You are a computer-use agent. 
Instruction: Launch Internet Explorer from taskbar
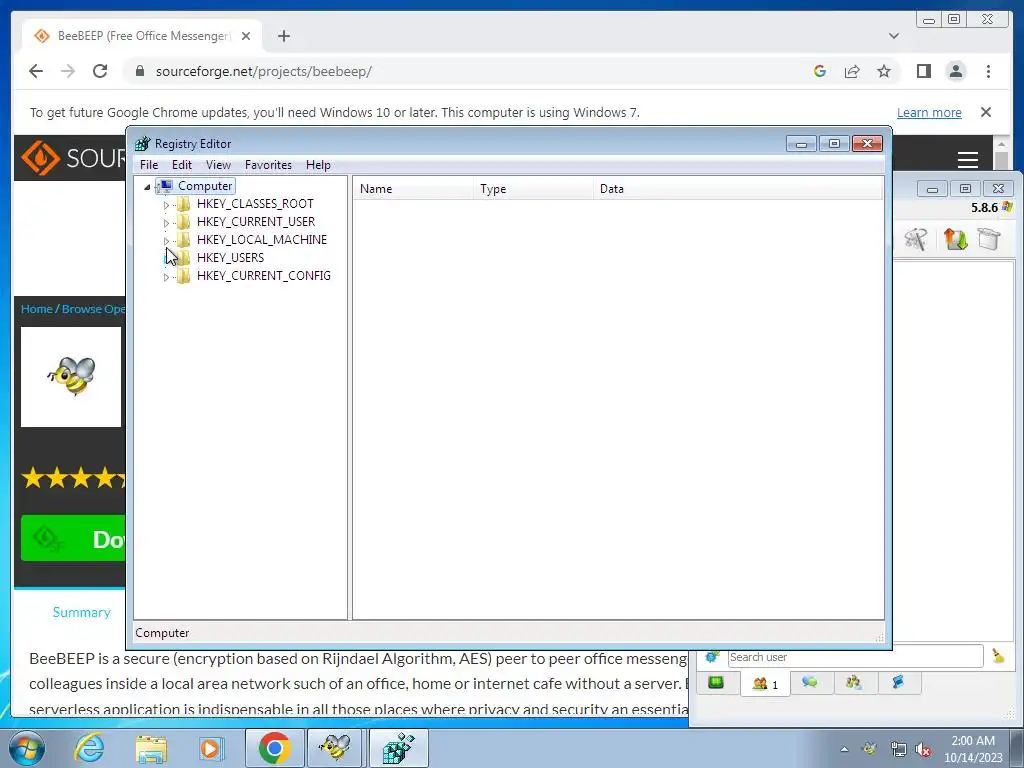click(89, 748)
